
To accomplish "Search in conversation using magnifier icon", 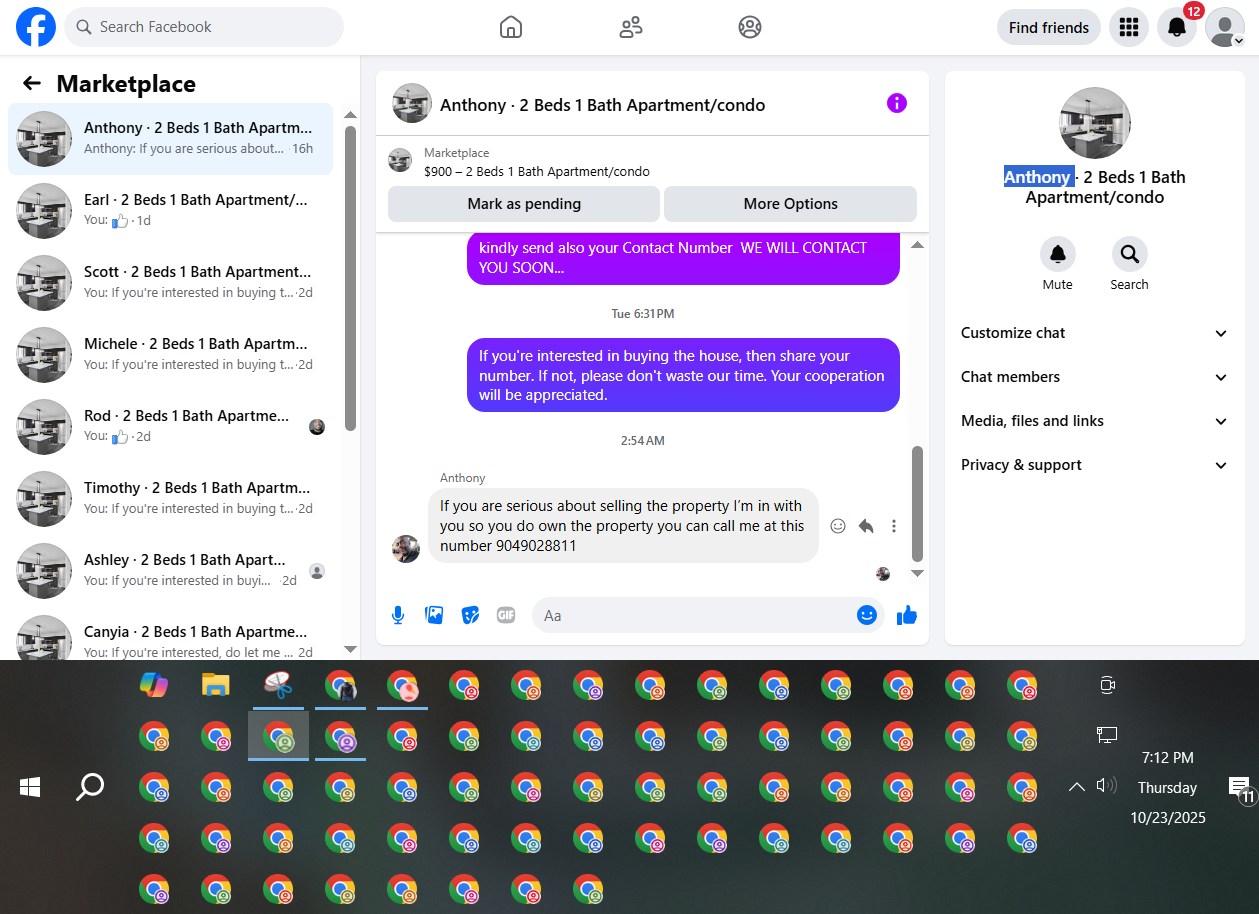I will point(1130,255).
